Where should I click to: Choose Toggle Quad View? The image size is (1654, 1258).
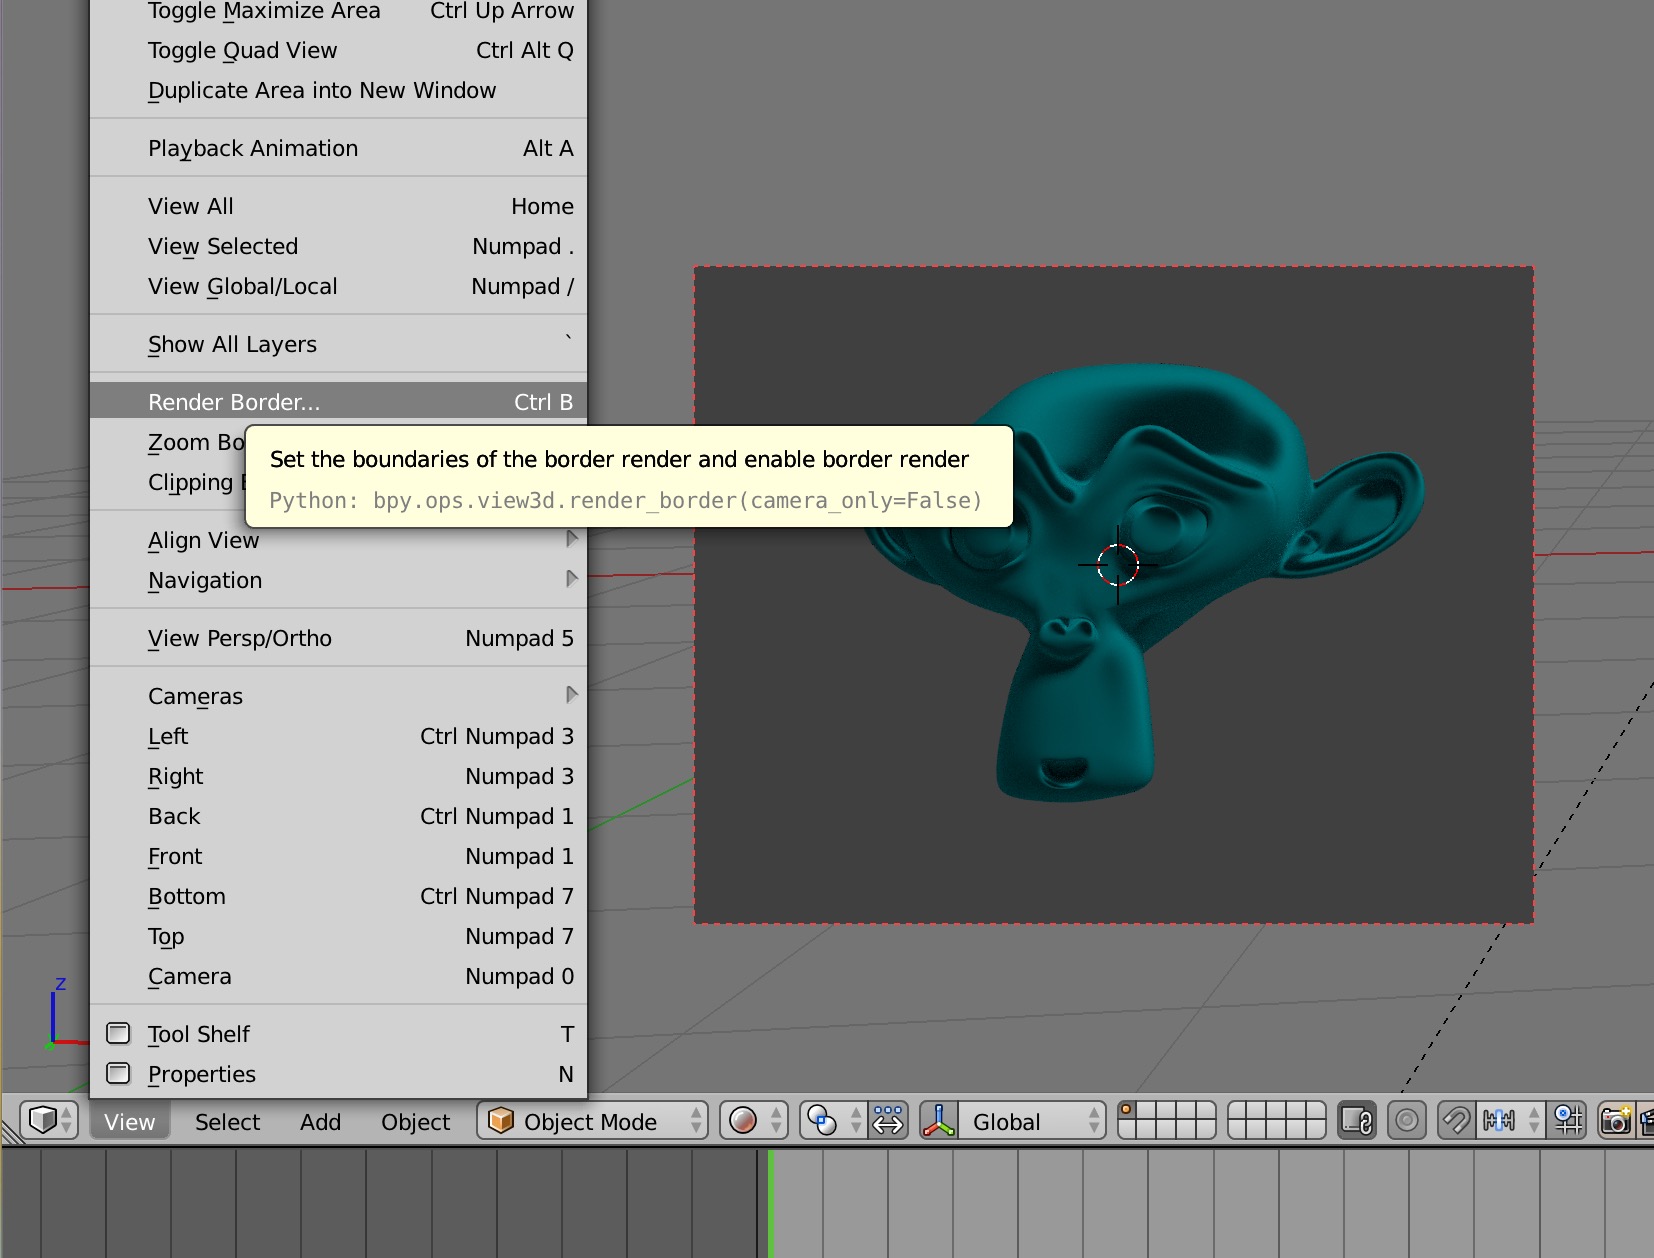[338, 50]
